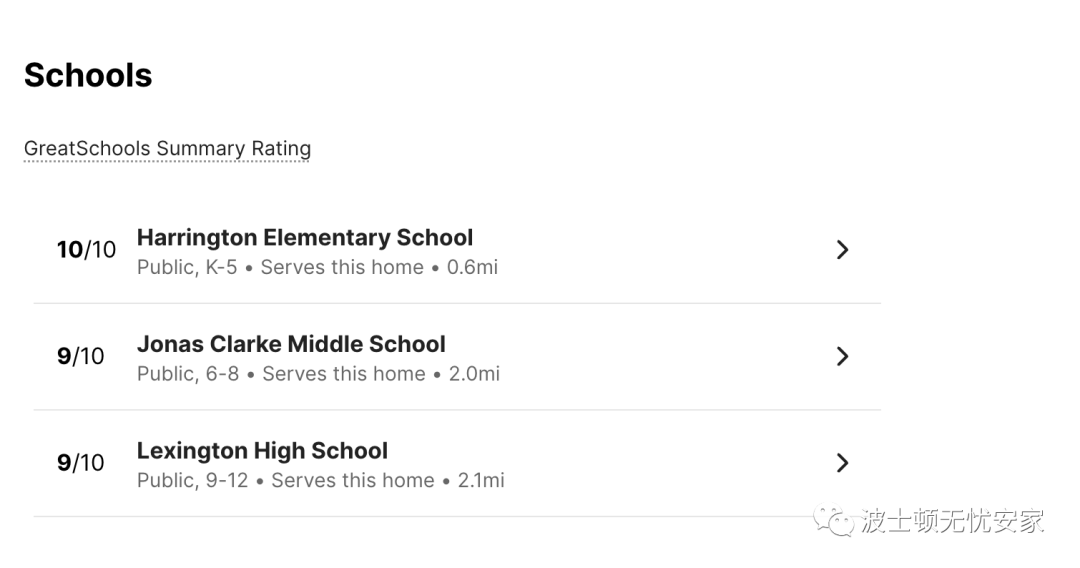
Task: Click 'Public, 6-8 • Serves this home' details
Action: coord(281,374)
